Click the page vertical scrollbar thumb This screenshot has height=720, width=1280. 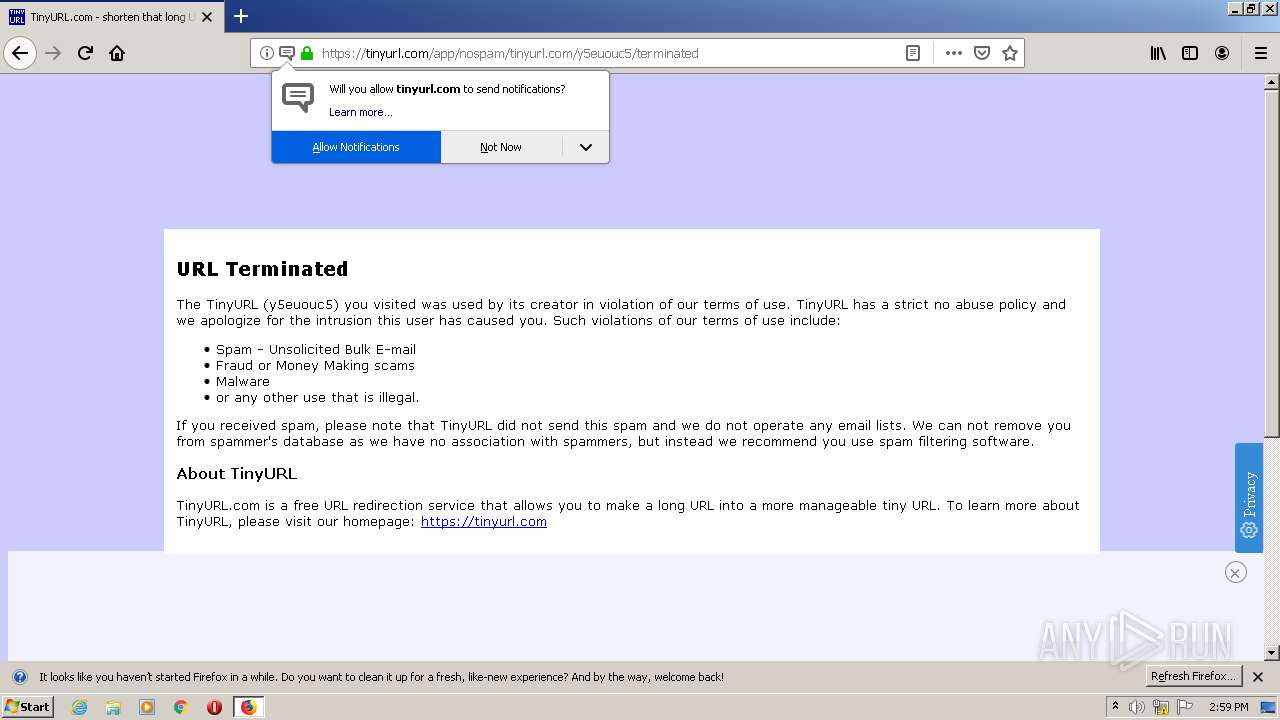[1271, 263]
